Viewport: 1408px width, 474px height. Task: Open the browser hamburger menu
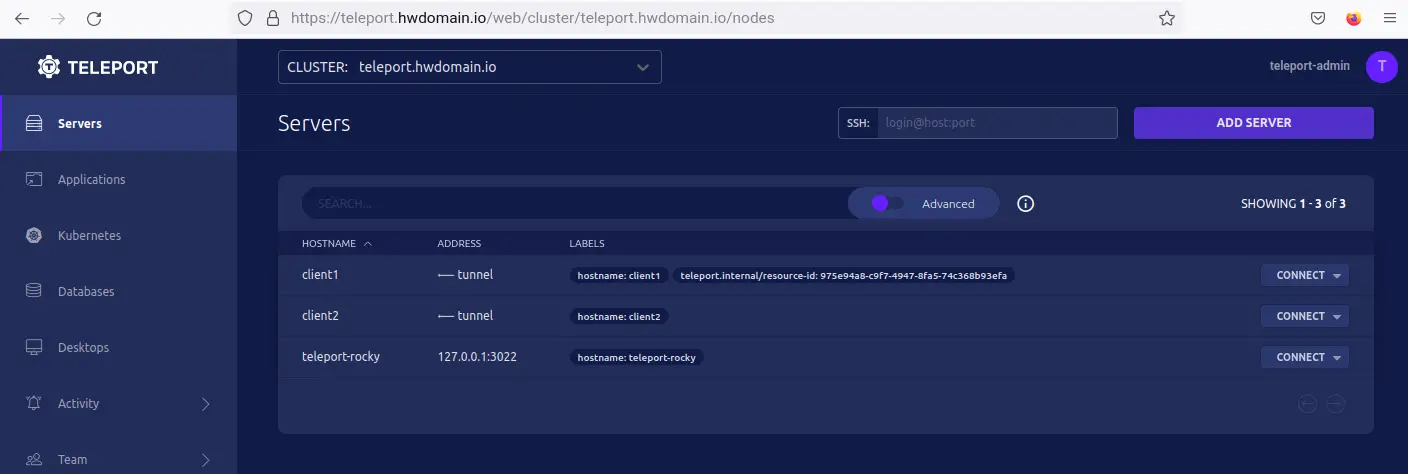click(1388, 18)
